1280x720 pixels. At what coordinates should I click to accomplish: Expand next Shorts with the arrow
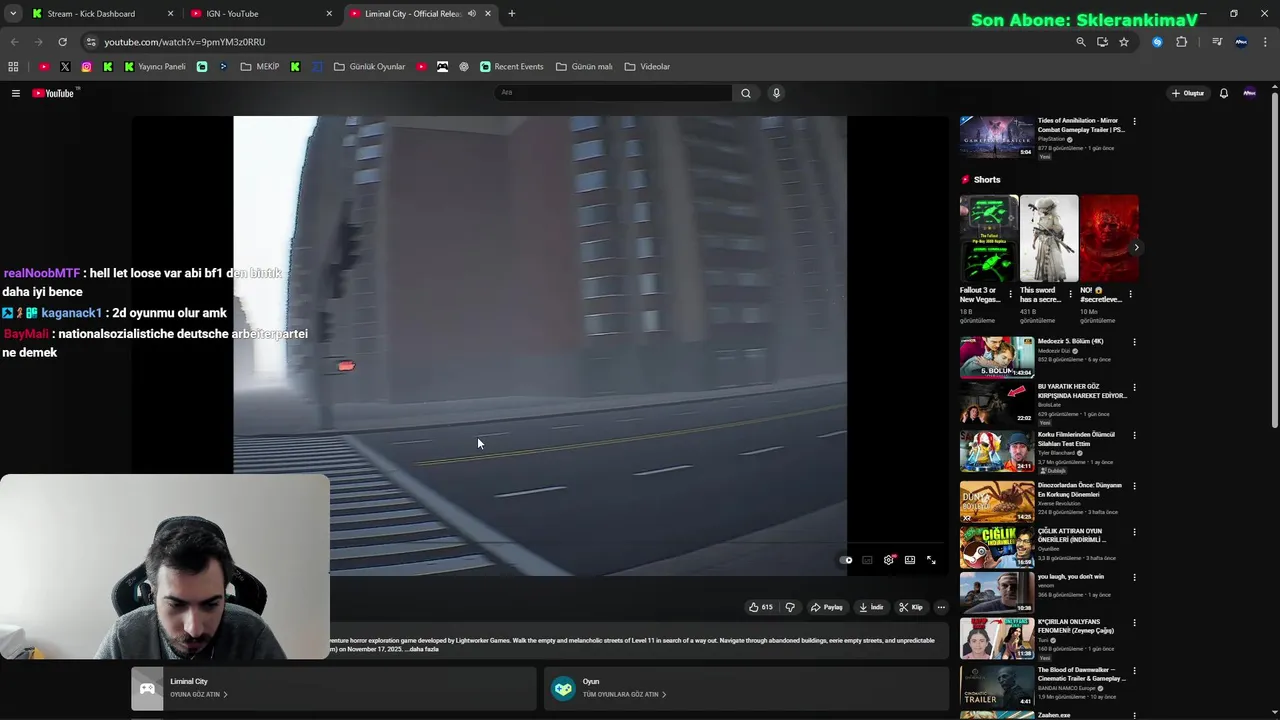(x=1136, y=247)
